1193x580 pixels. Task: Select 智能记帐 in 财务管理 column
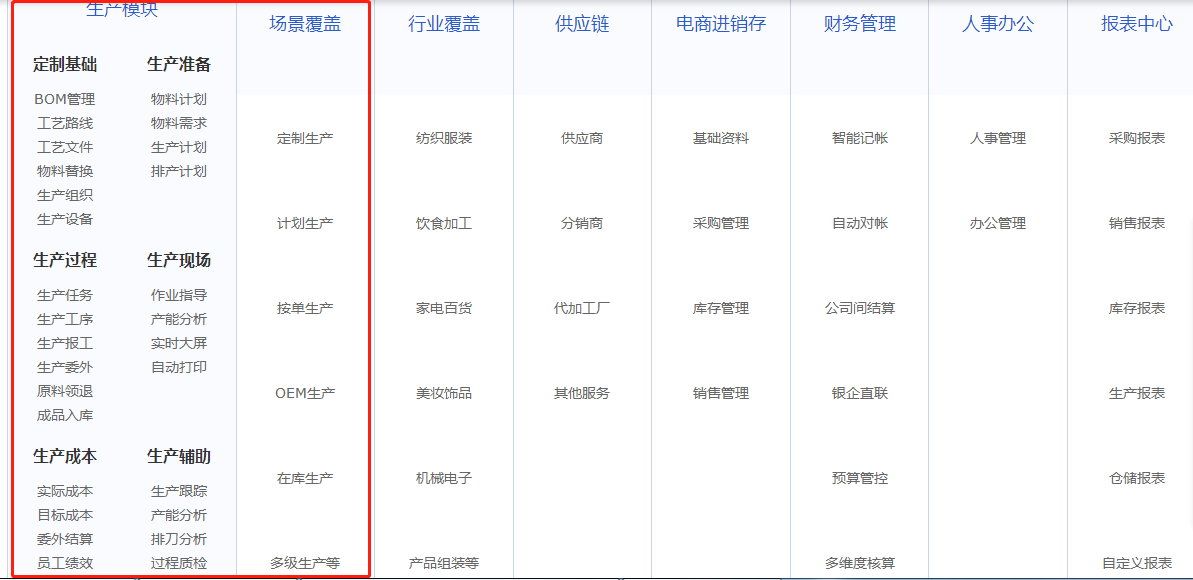pyautogui.click(x=857, y=138)
